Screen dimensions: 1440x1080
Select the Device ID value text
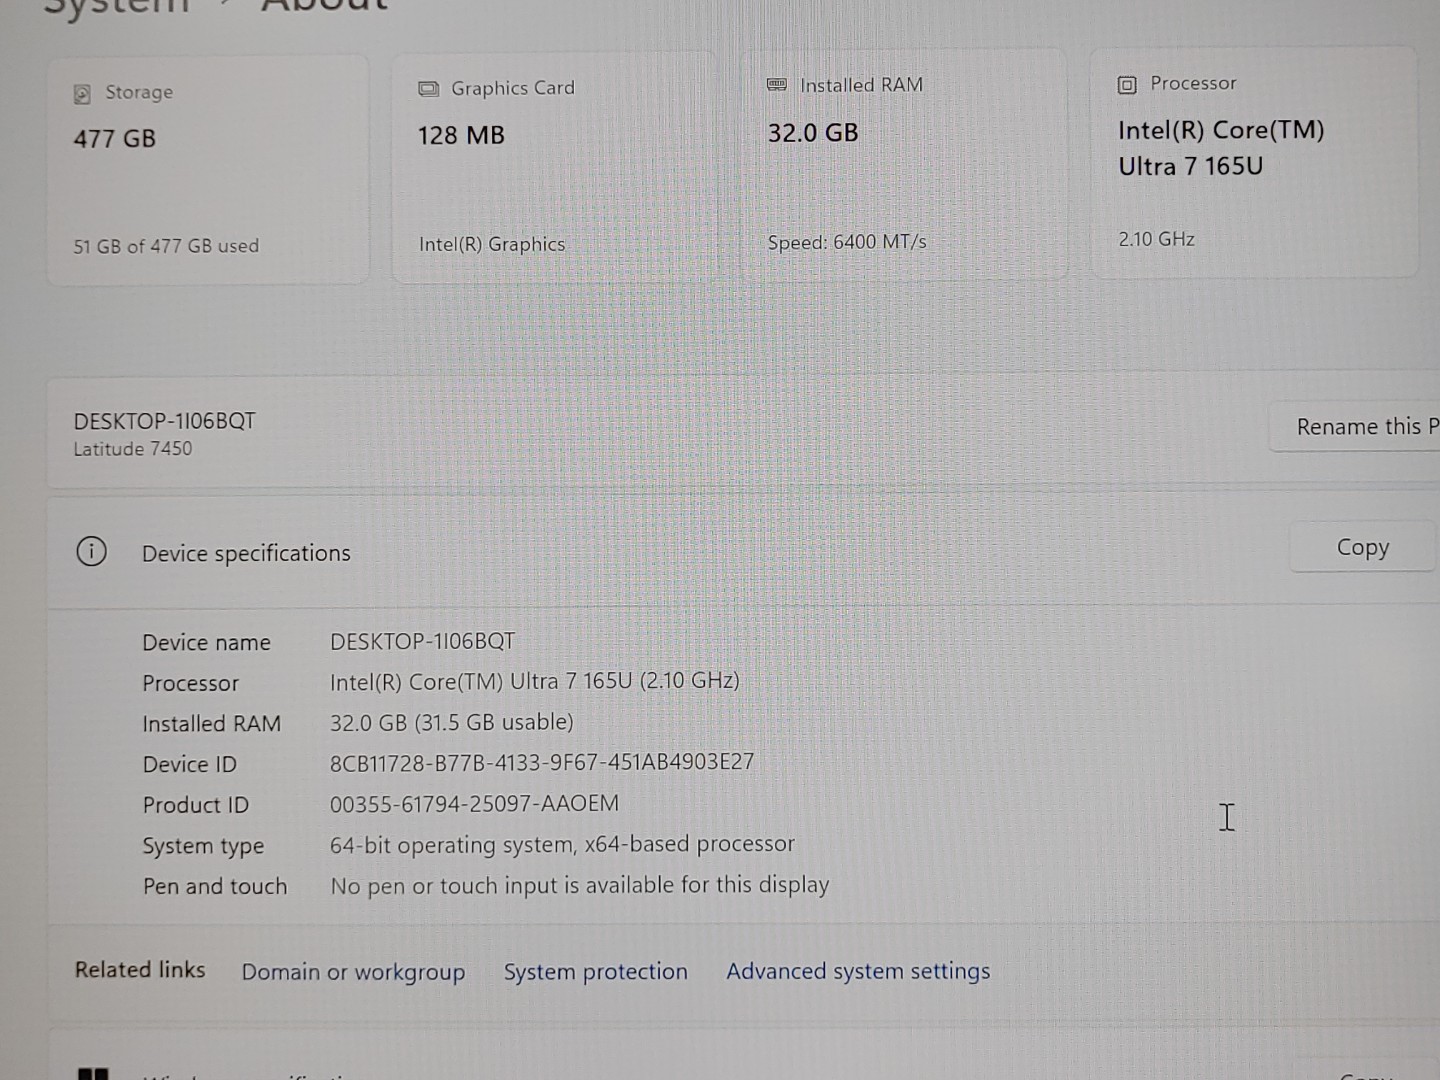(528, 761)
